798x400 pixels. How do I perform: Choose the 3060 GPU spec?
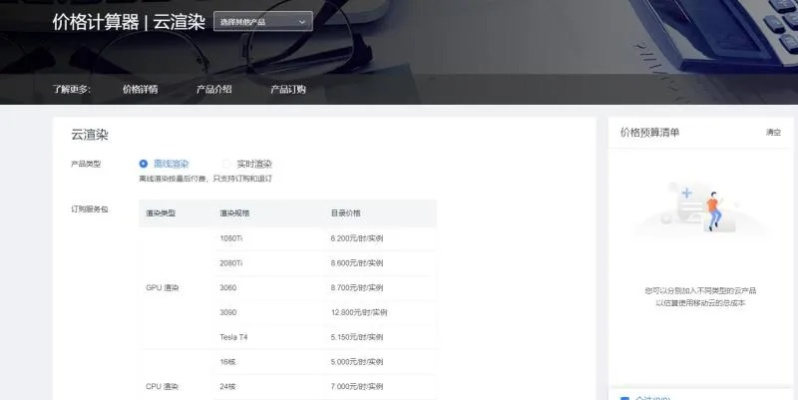228,288
